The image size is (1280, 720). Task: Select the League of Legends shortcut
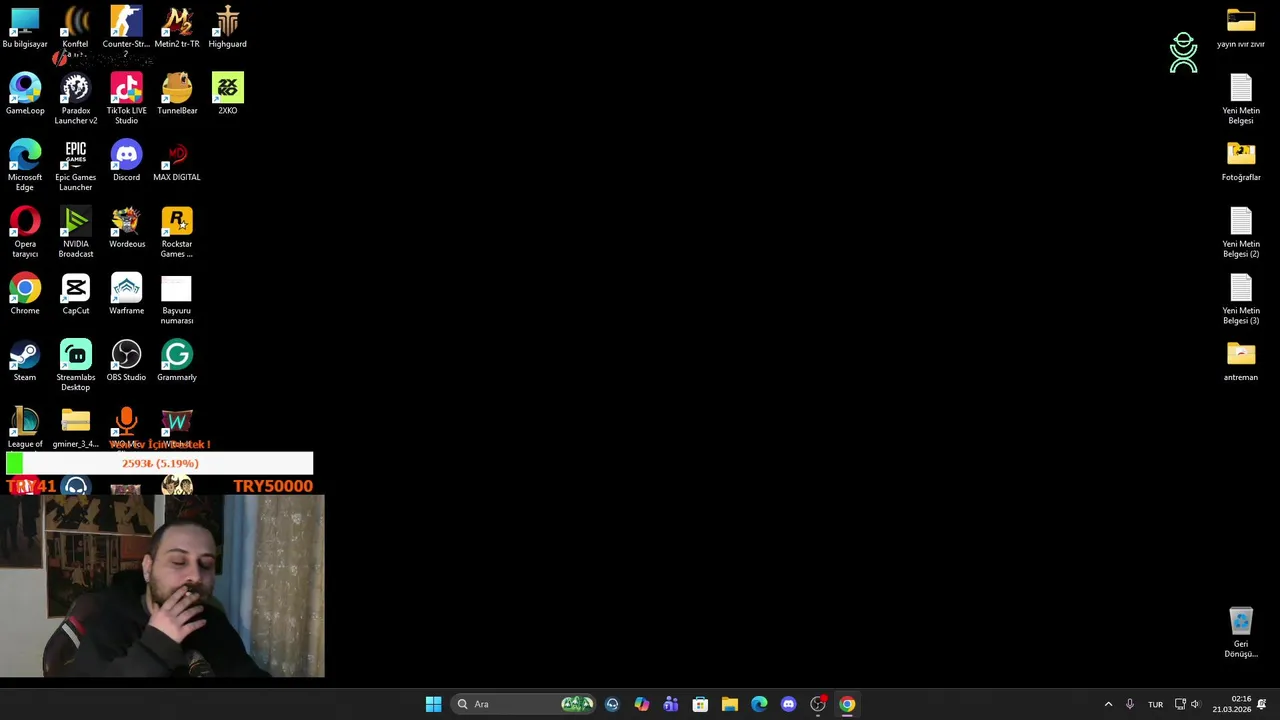tap(25, 428)
